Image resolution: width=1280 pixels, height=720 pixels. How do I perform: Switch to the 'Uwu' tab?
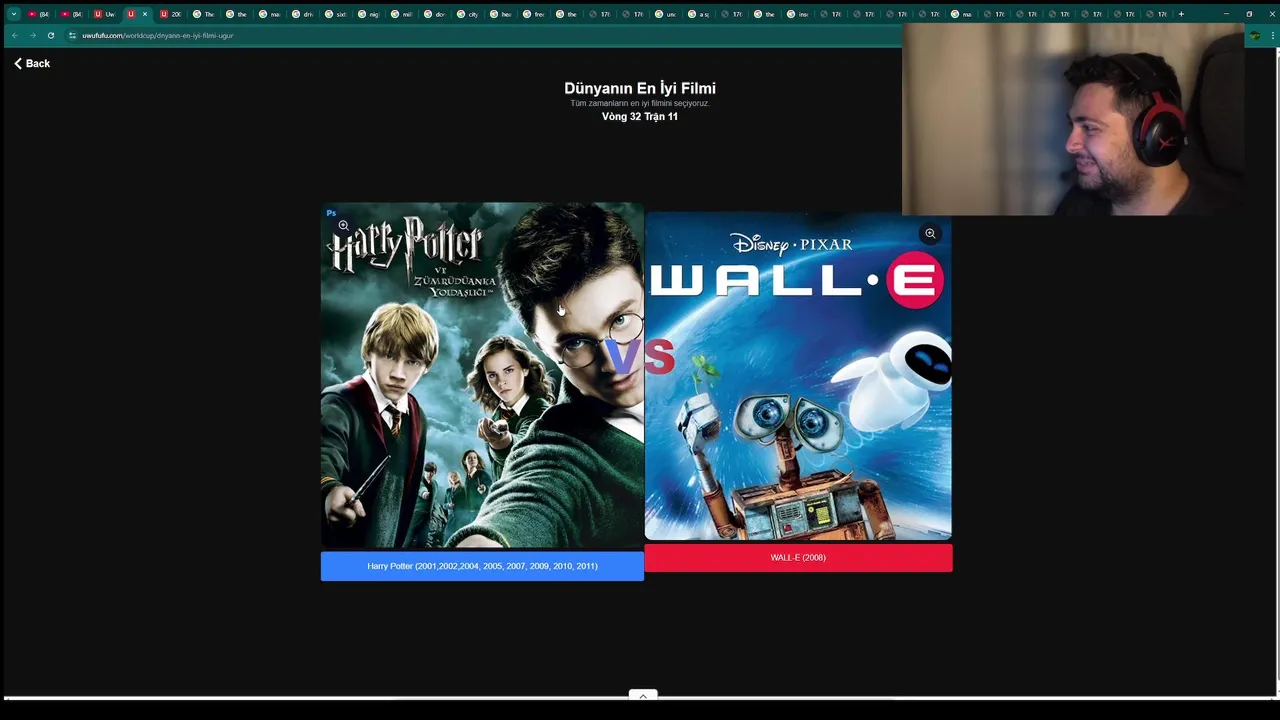[104, 14]
